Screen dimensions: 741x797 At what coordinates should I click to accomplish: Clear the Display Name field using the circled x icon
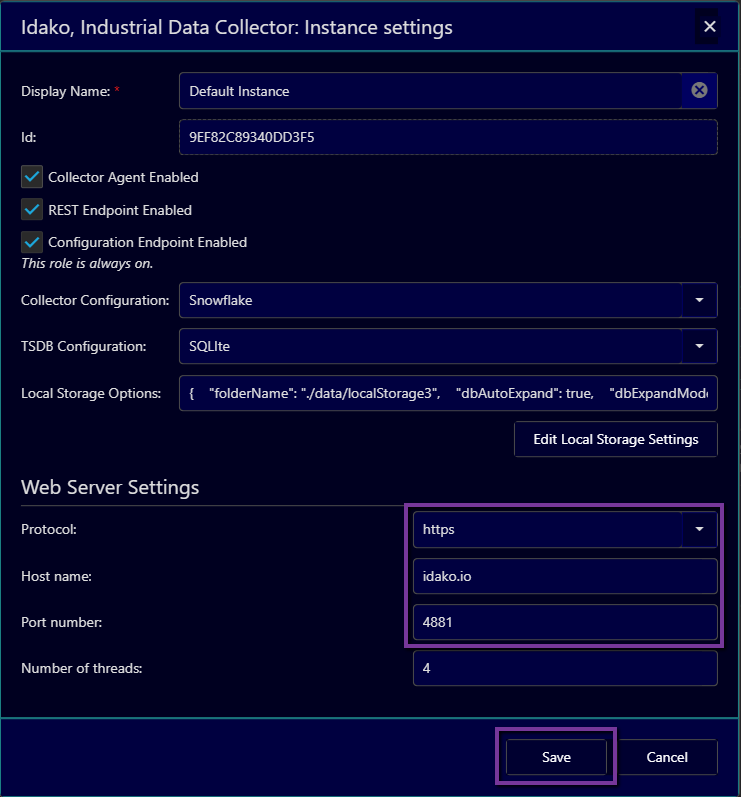coord(699,91)
